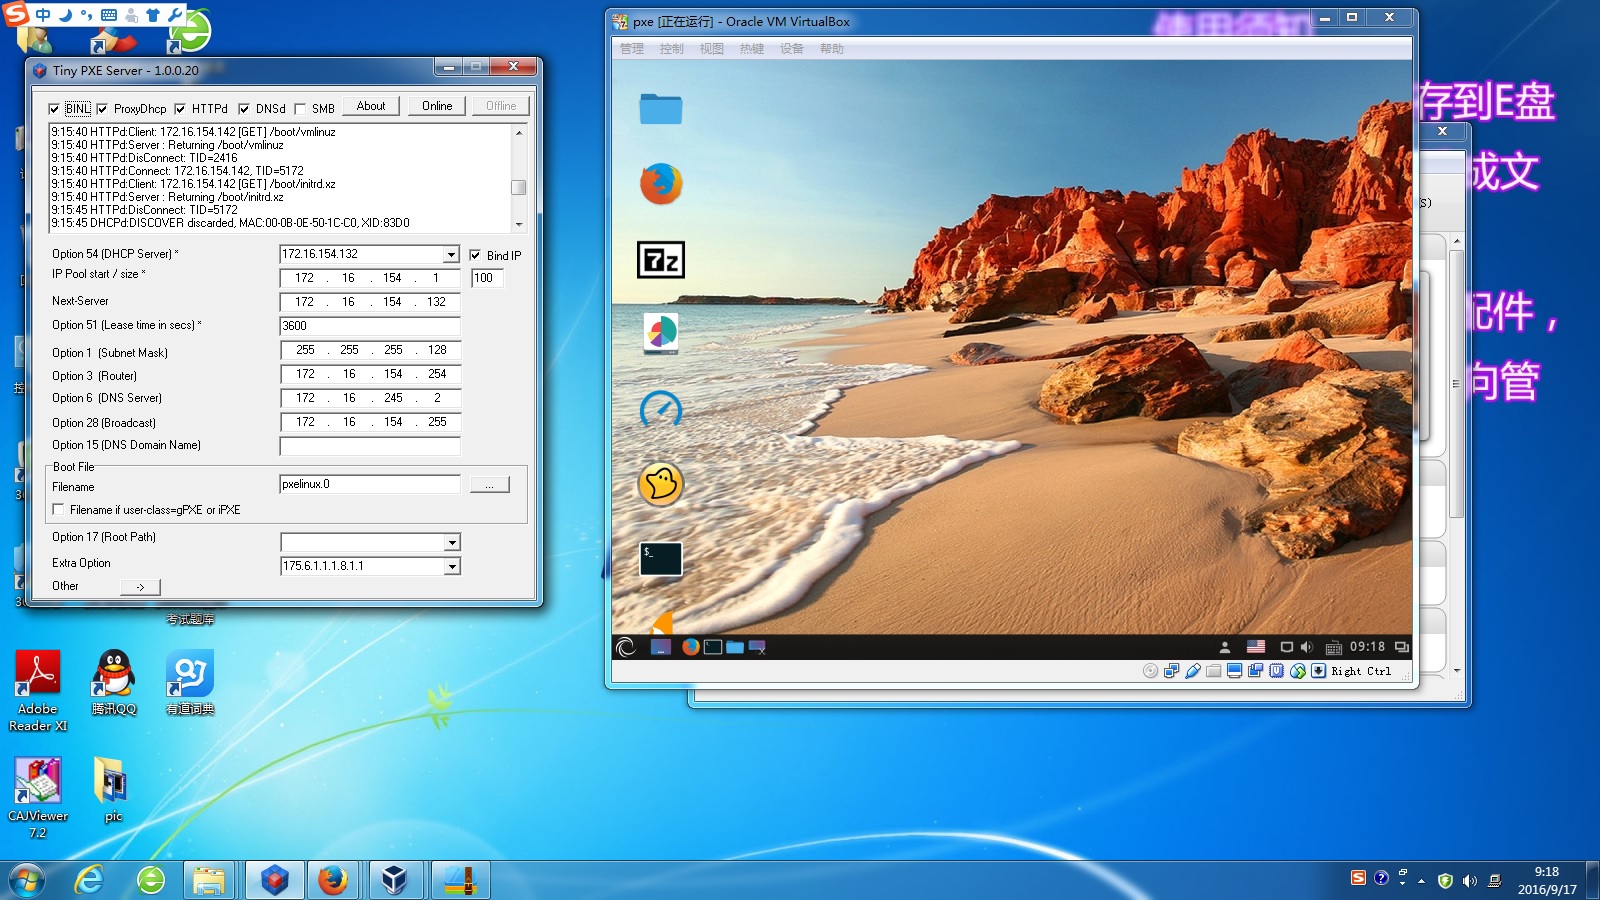The width and height of the screenshot is (1600, 900).
Task: Click the log pane vertical scrollbar thumb
Action: pyautogui.click(x=518, y=187)
